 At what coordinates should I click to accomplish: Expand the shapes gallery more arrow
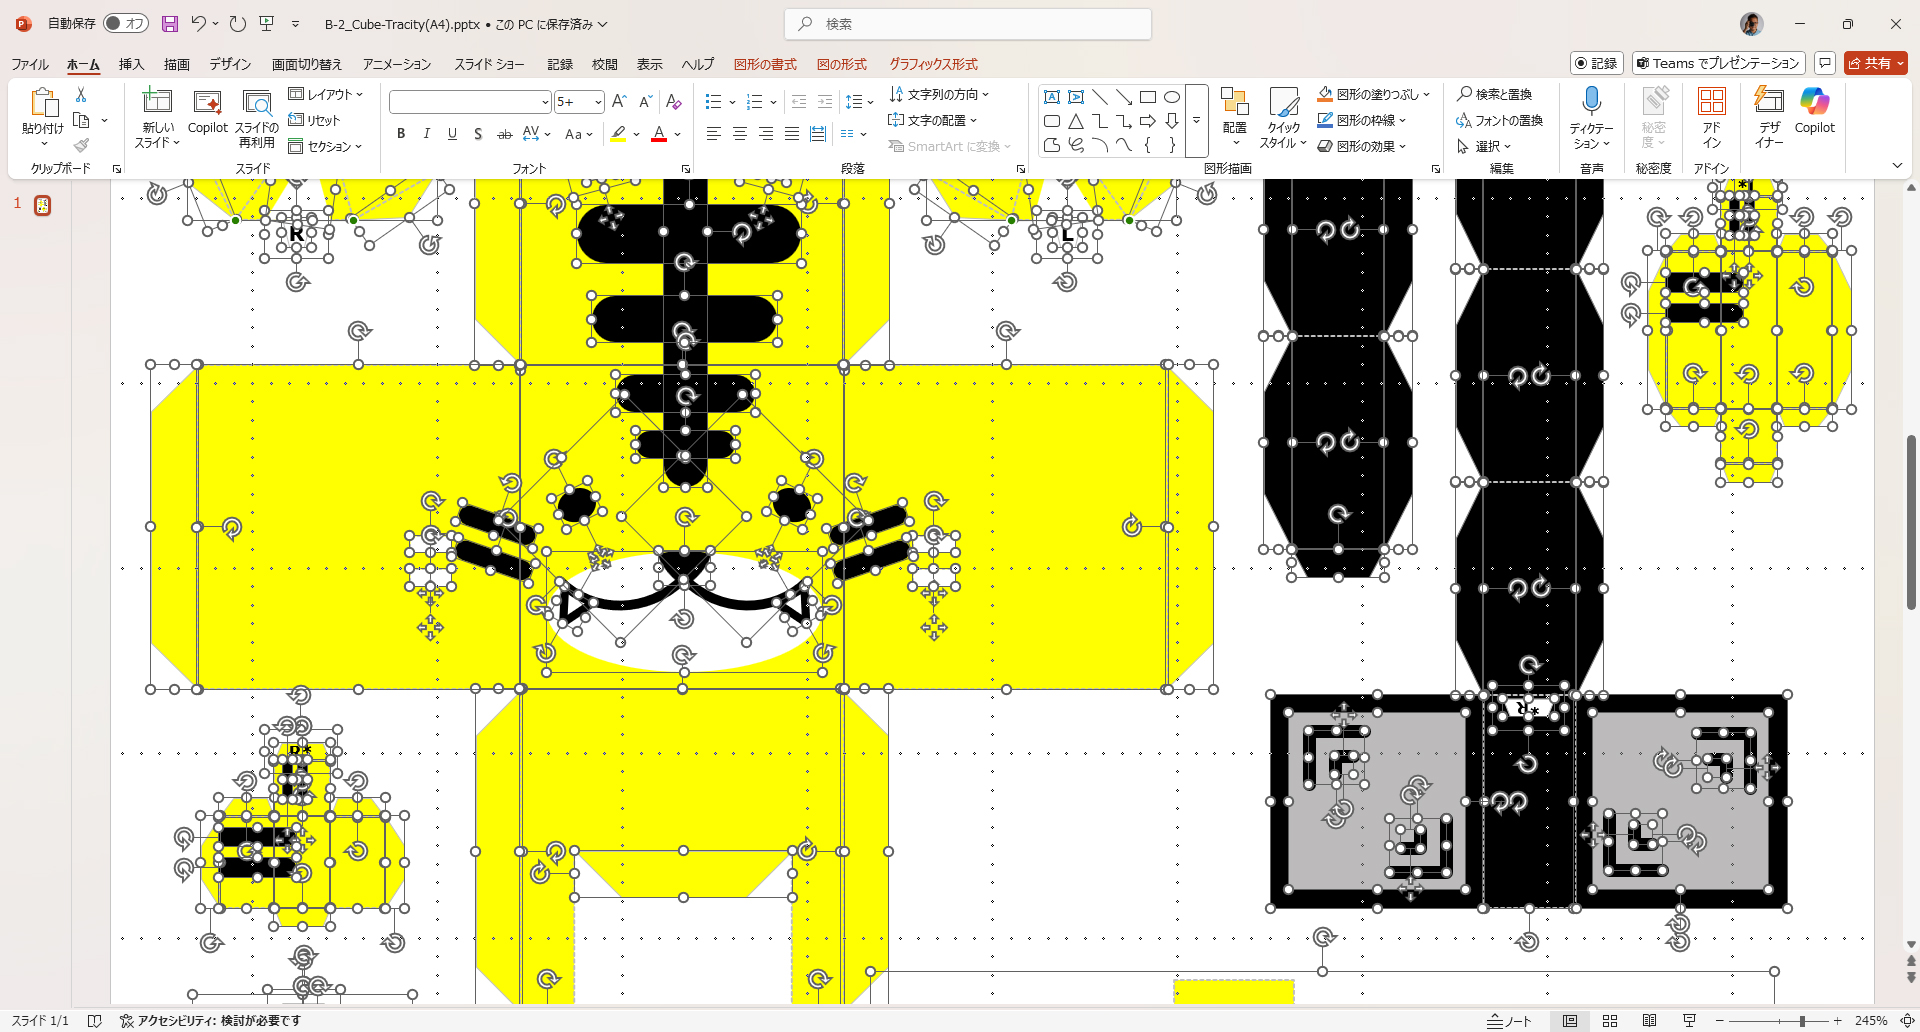(x=1197, y=120)
